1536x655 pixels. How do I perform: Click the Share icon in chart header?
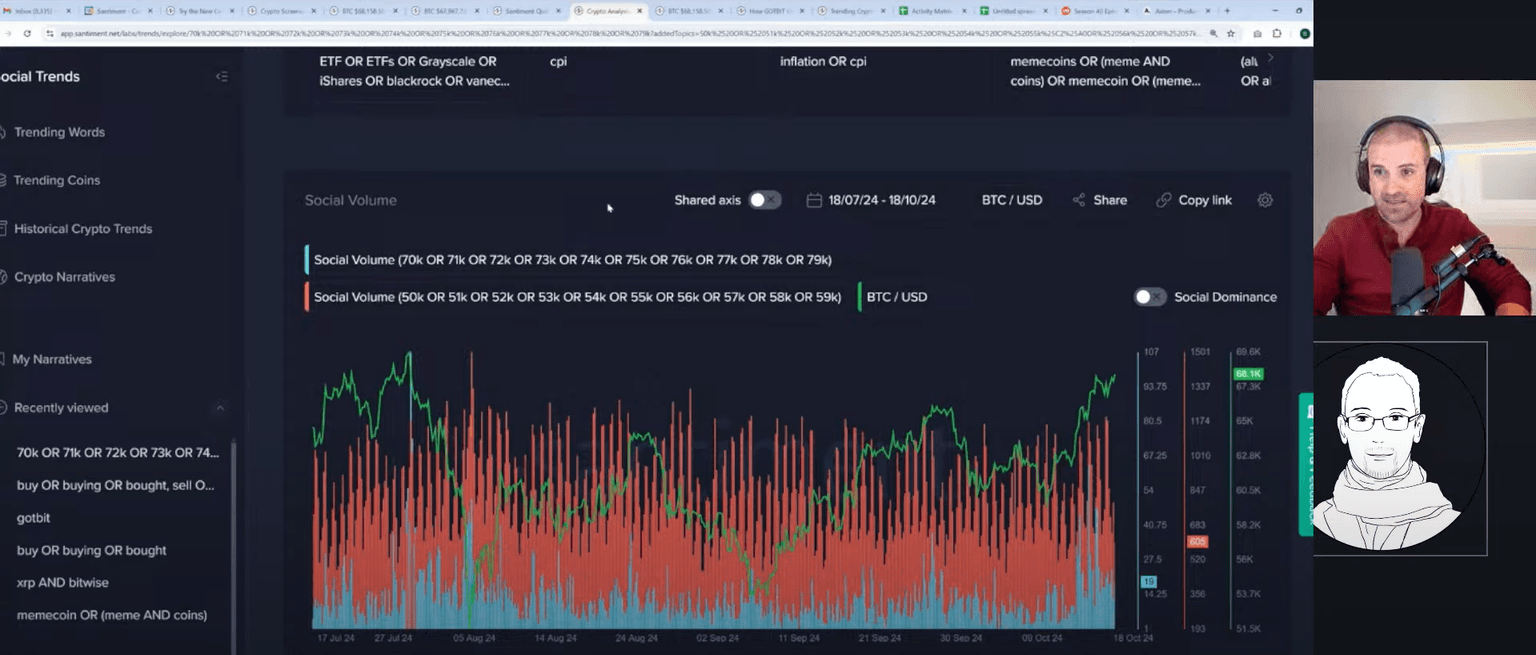click(x=1079, y=200)
